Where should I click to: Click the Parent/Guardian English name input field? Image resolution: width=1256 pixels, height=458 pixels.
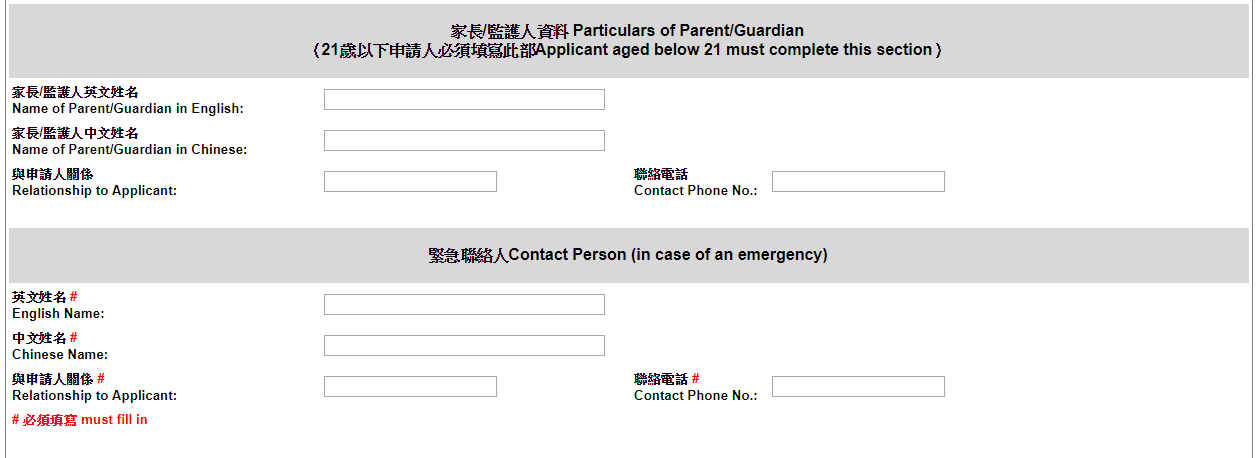coord(464,100)
